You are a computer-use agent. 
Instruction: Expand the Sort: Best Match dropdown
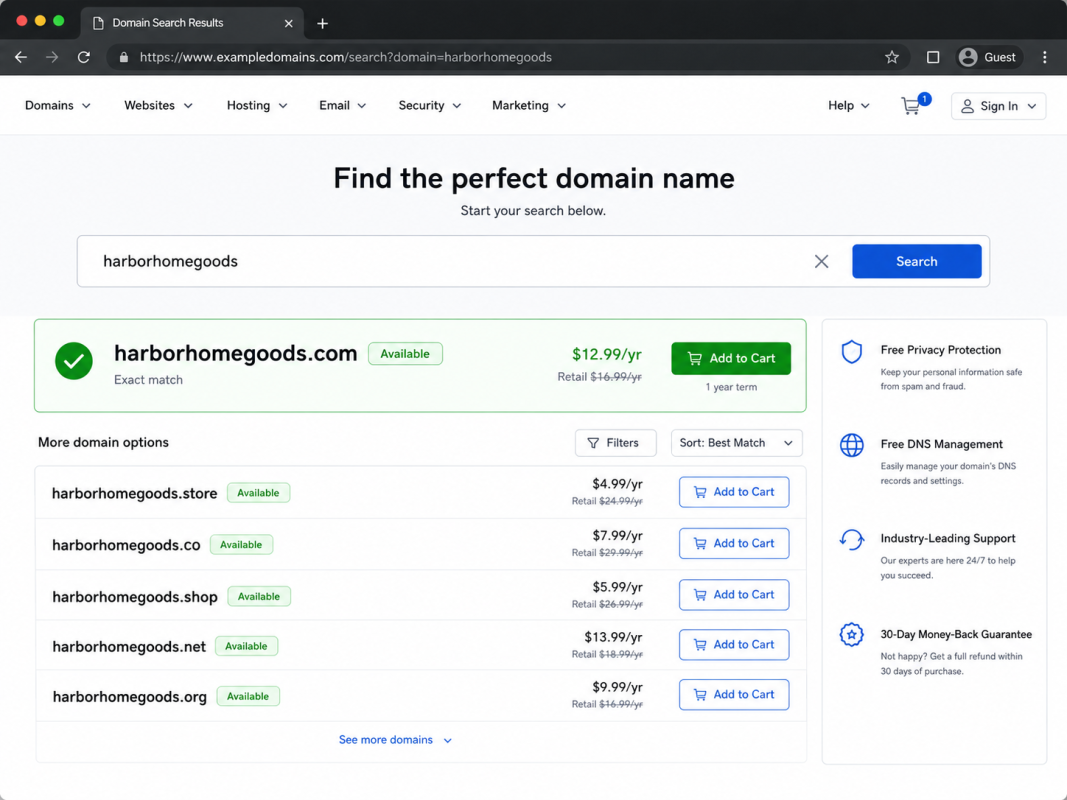coord(736,443)
